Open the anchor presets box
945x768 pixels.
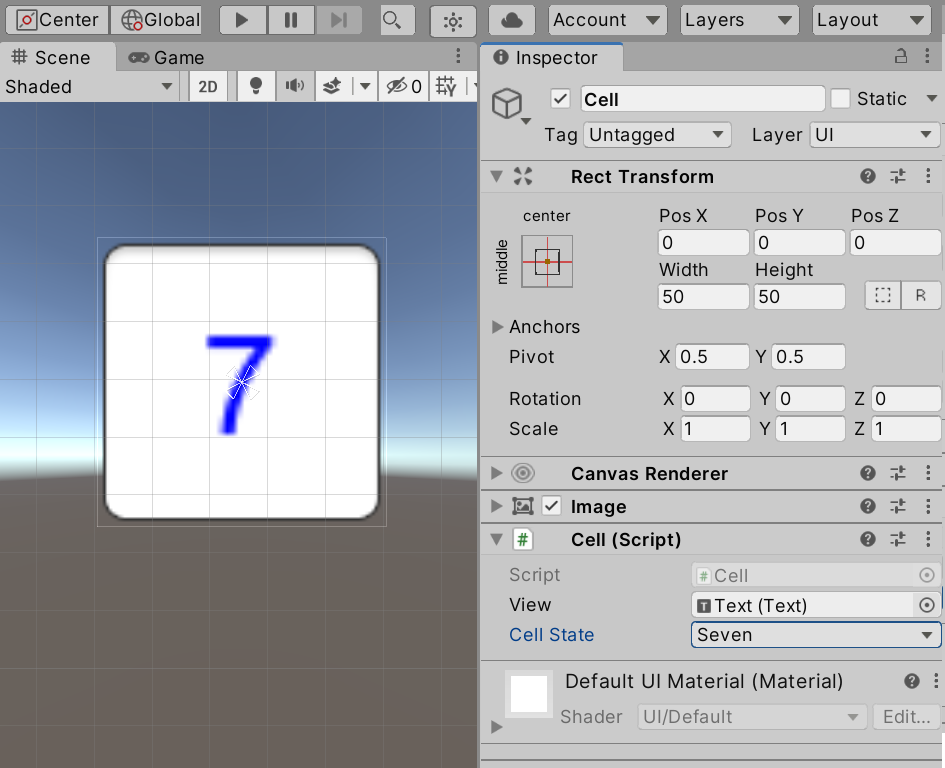(547, 261)
